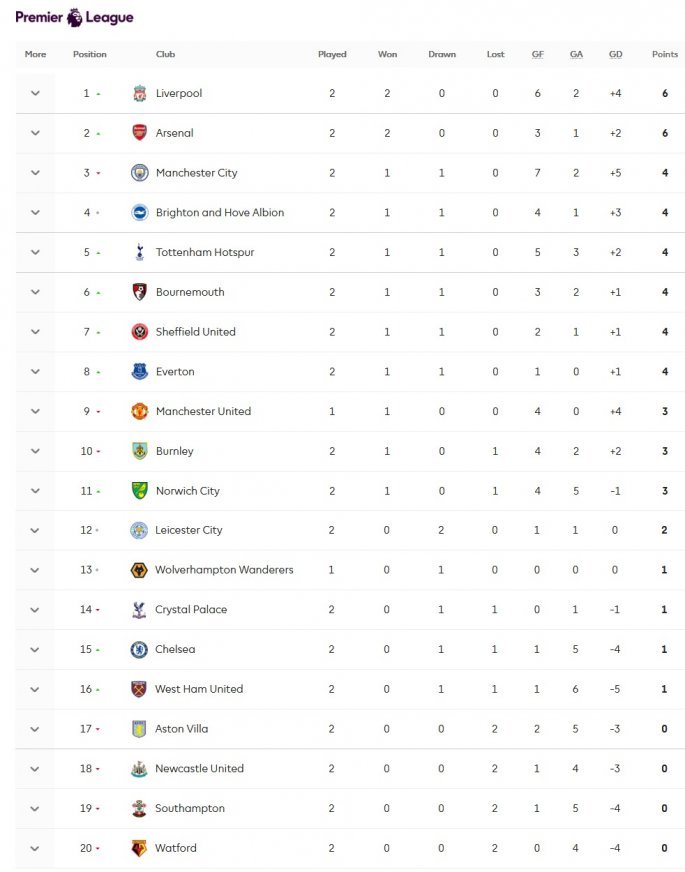Image resolution: width=685 pixels, height=872 pixels.
Task: Open the Leicester City club link
Action: click(x=188, y=530)
